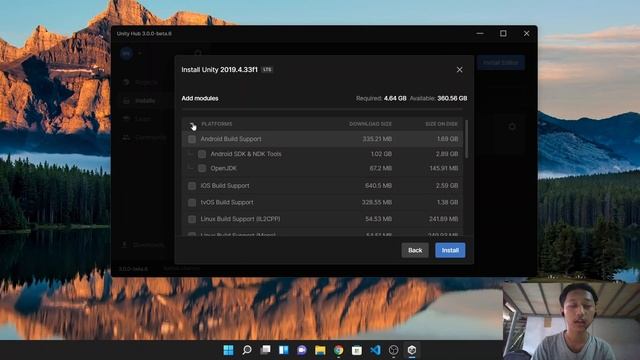Click the Downloads arrow icon

pos(124,245)
